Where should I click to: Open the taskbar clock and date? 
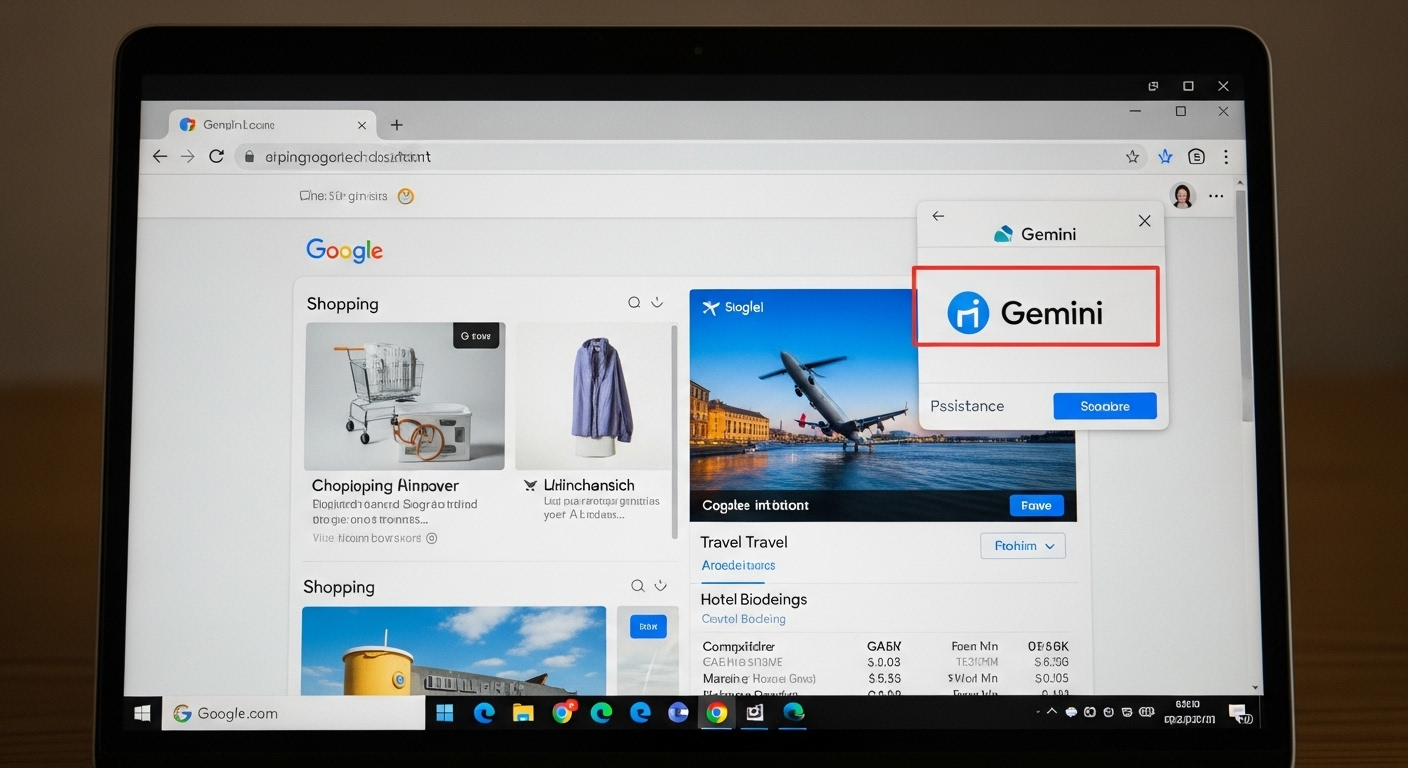(x=1188, y=712)
